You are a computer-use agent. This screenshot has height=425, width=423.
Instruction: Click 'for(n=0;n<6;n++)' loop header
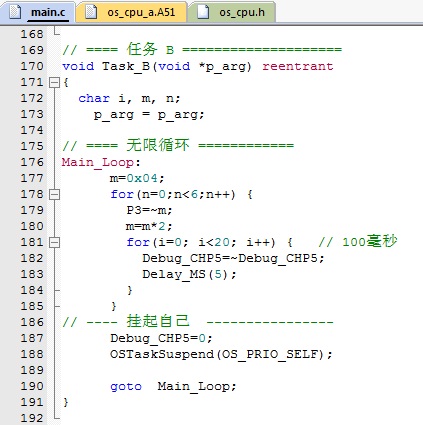tap(173, 194)
